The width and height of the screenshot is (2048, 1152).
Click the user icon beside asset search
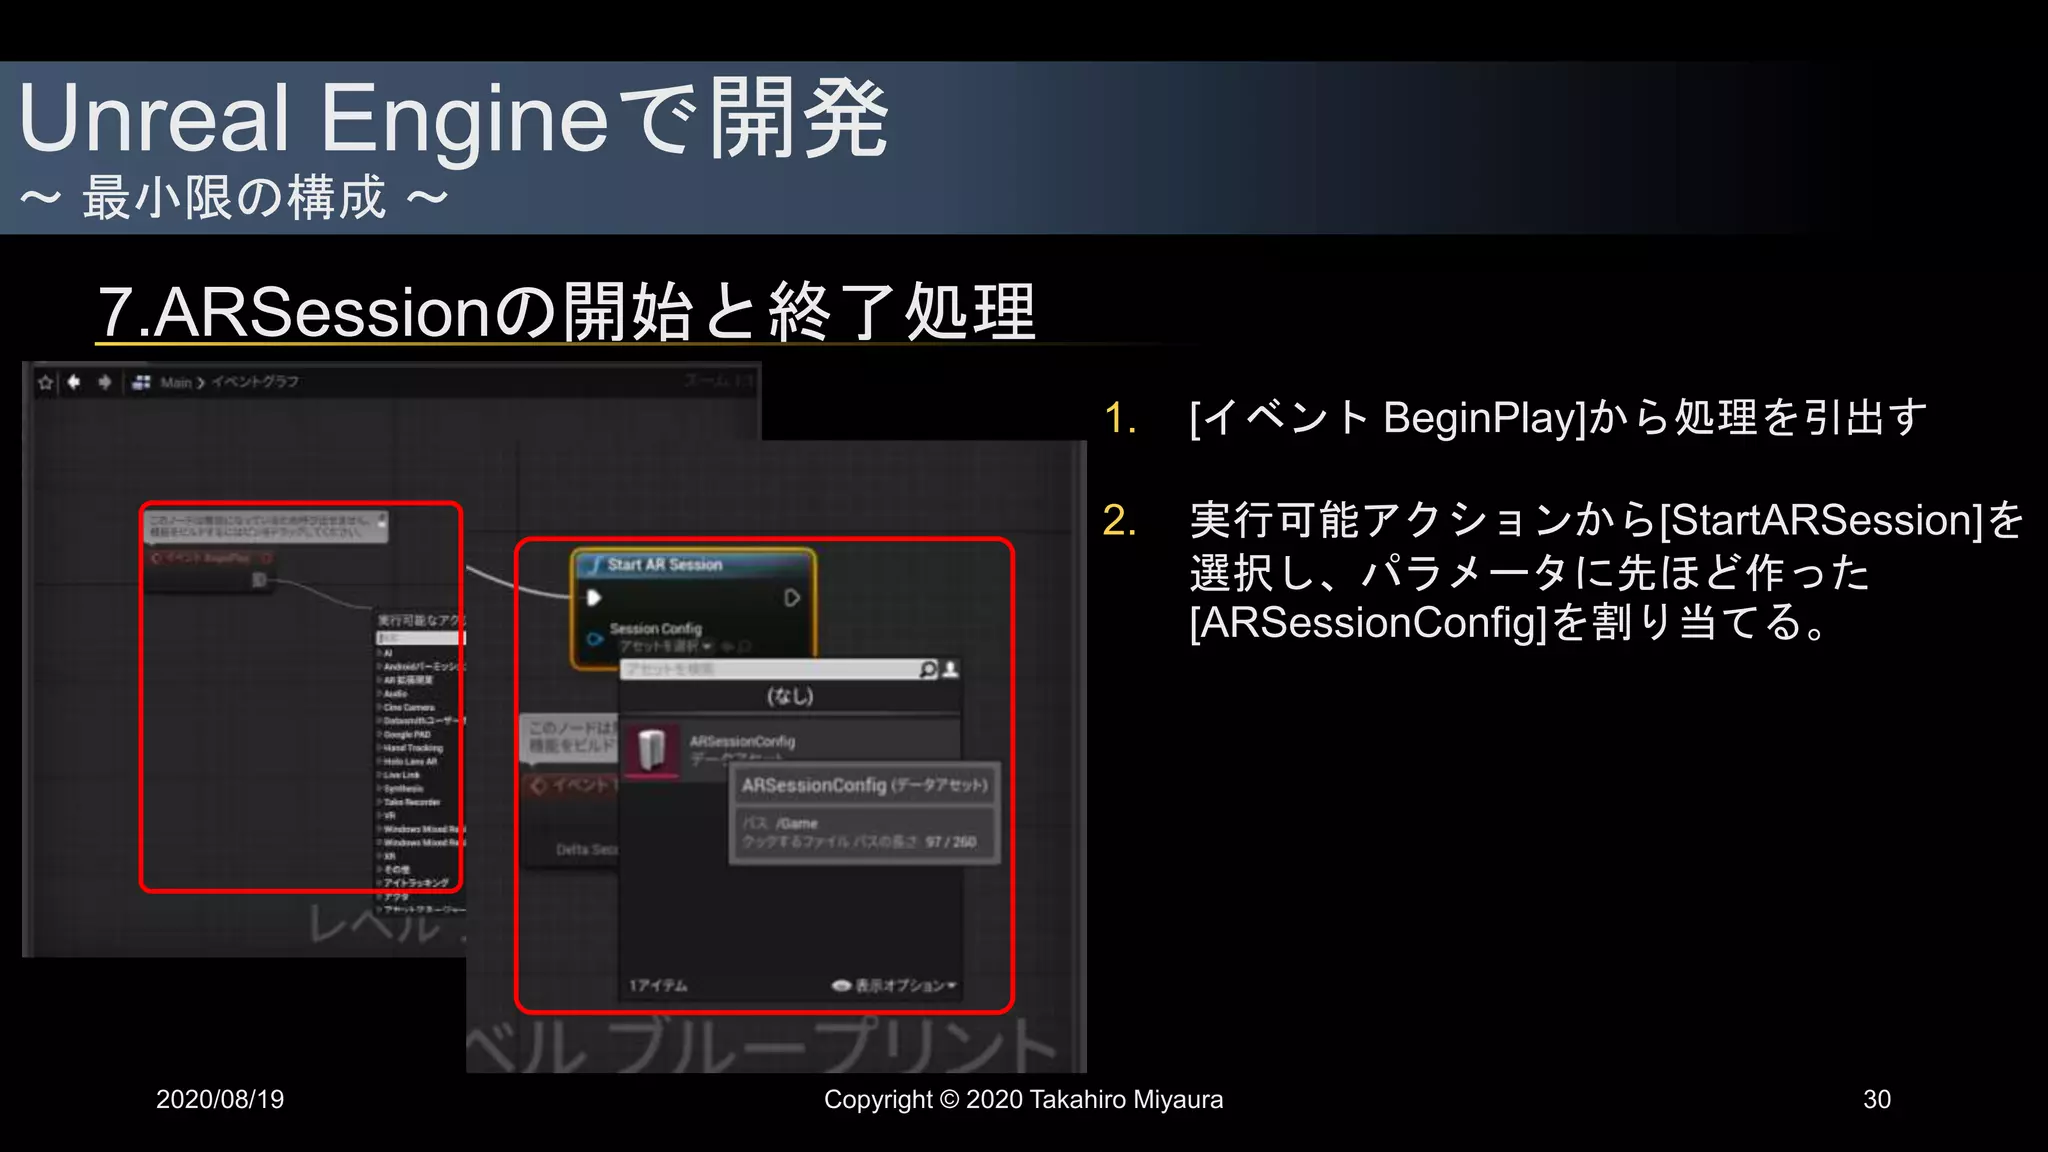tap(951, 669)
